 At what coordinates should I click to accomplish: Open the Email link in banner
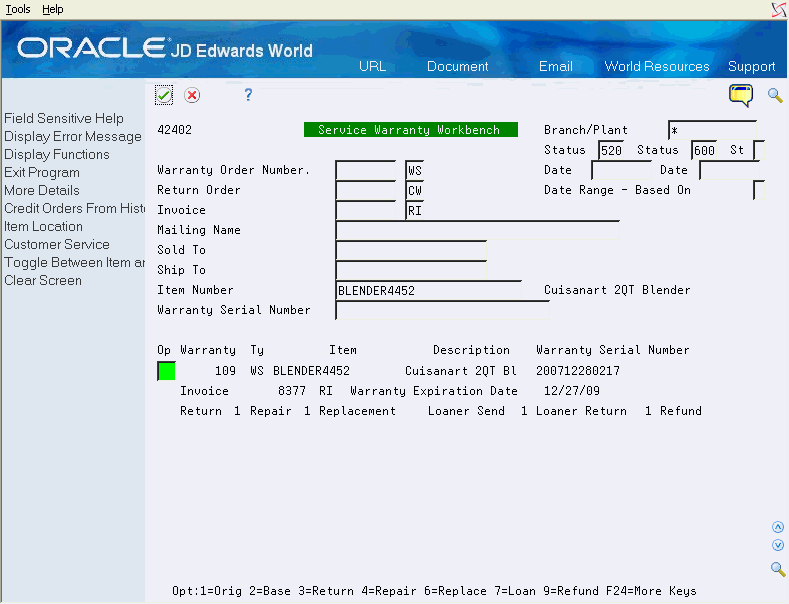[x=556, y=66]
